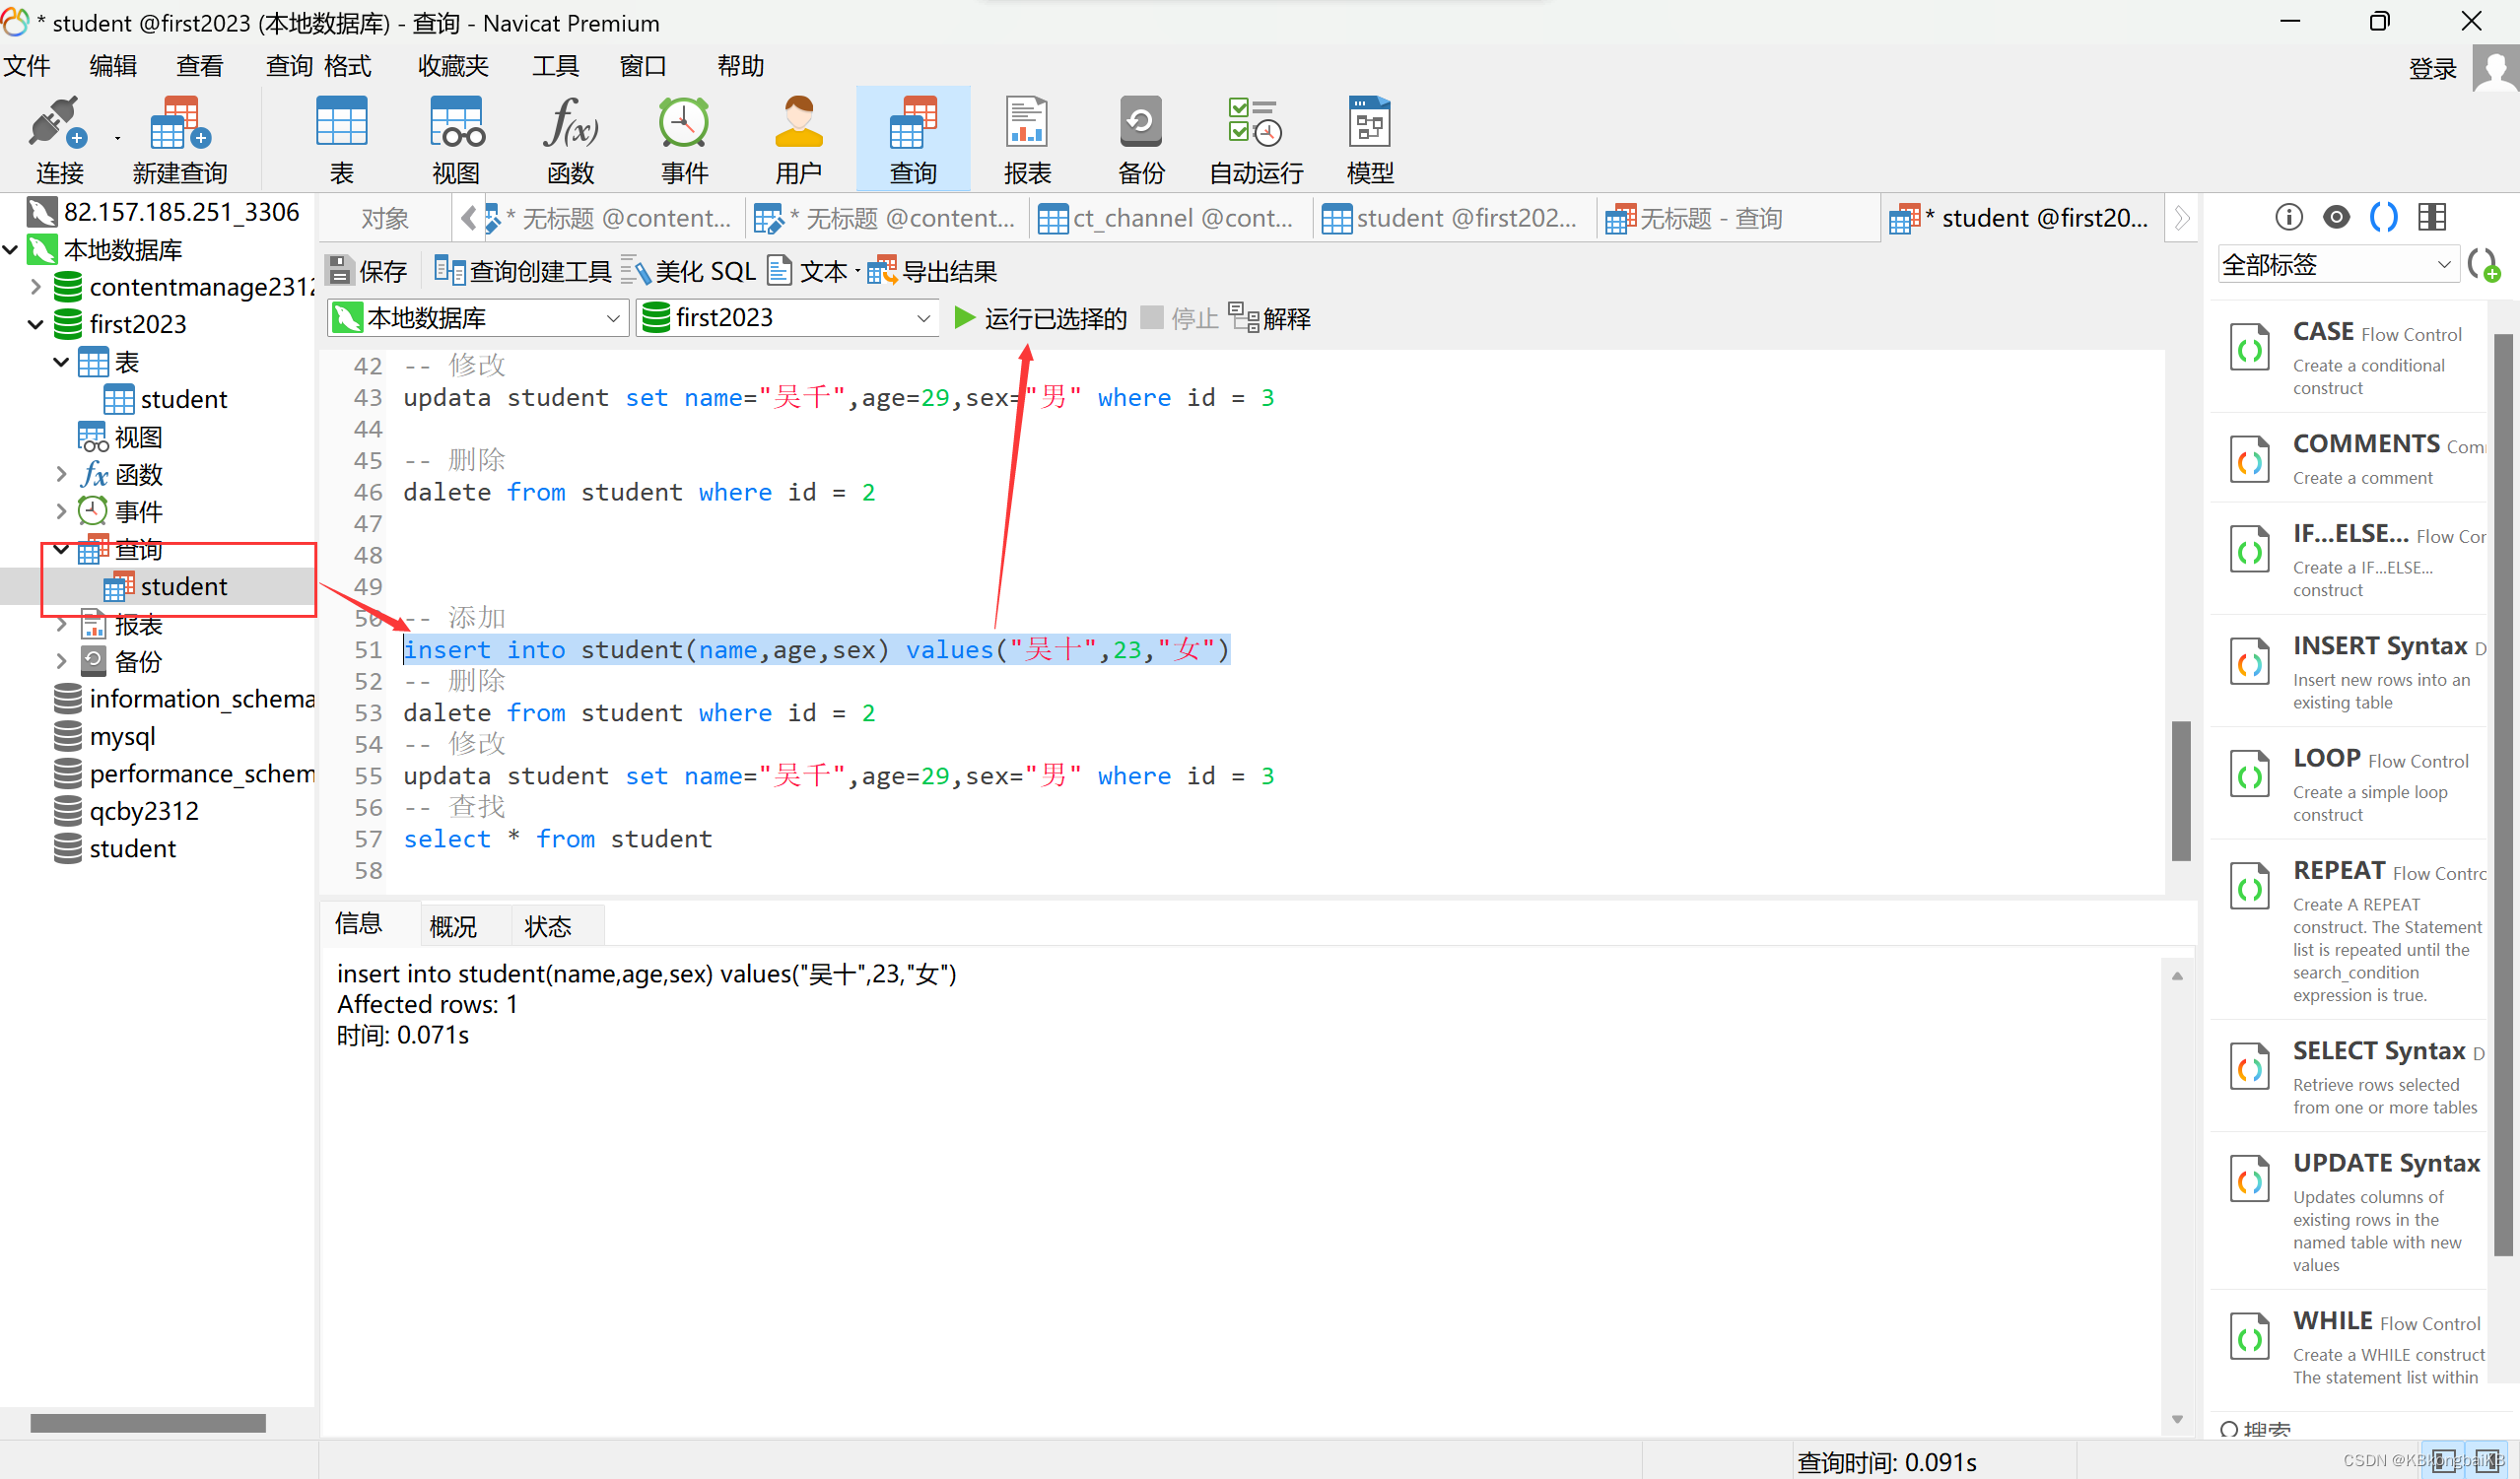This screenshot has width=2520, height=1479.
Task: Open the 收藏夹 menu
Action: (x=453, y=66)
